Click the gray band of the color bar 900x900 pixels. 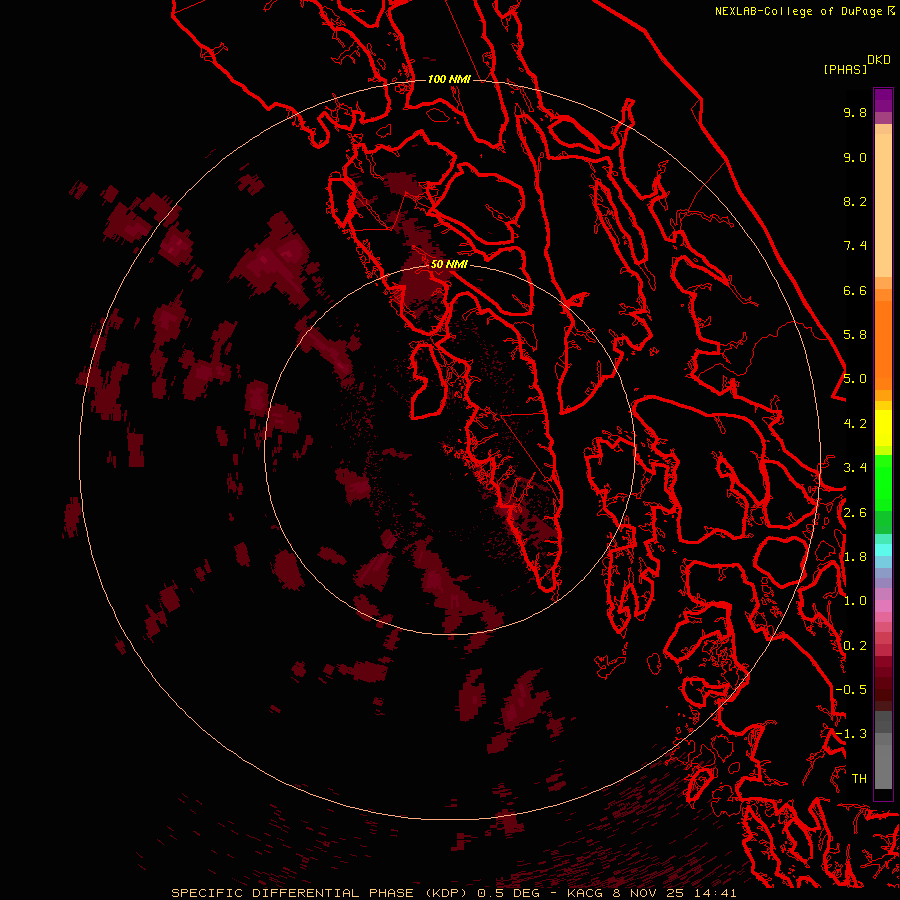pos(883,752)
